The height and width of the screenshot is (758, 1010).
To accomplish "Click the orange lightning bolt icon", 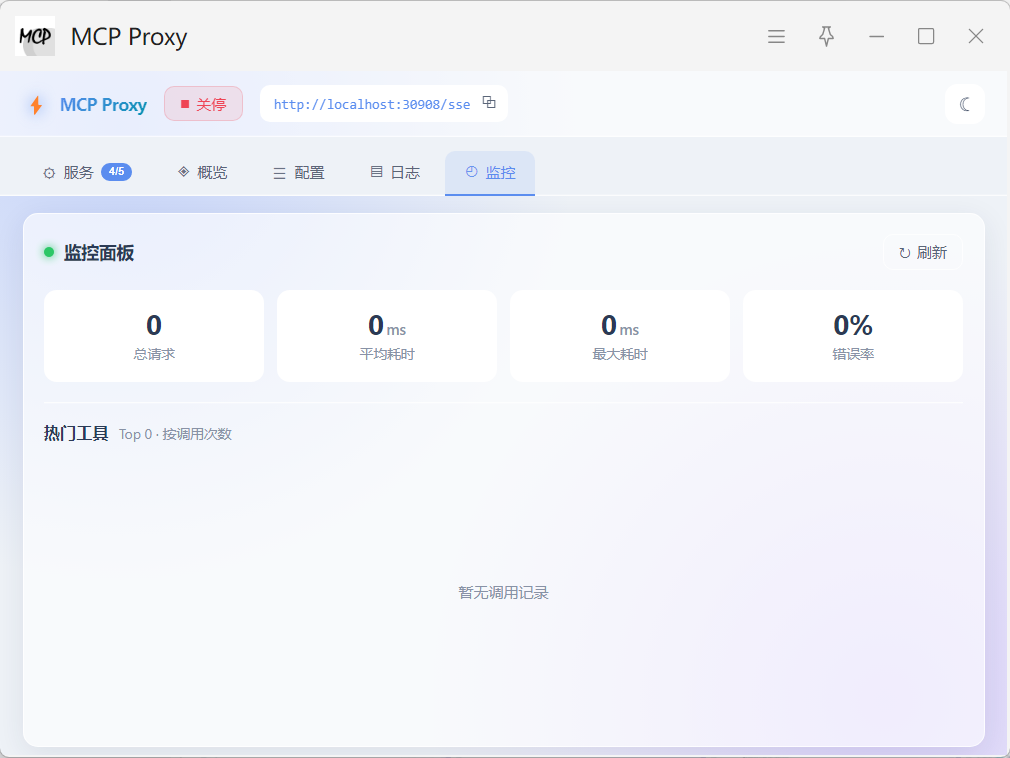I will tap(37, 105).
